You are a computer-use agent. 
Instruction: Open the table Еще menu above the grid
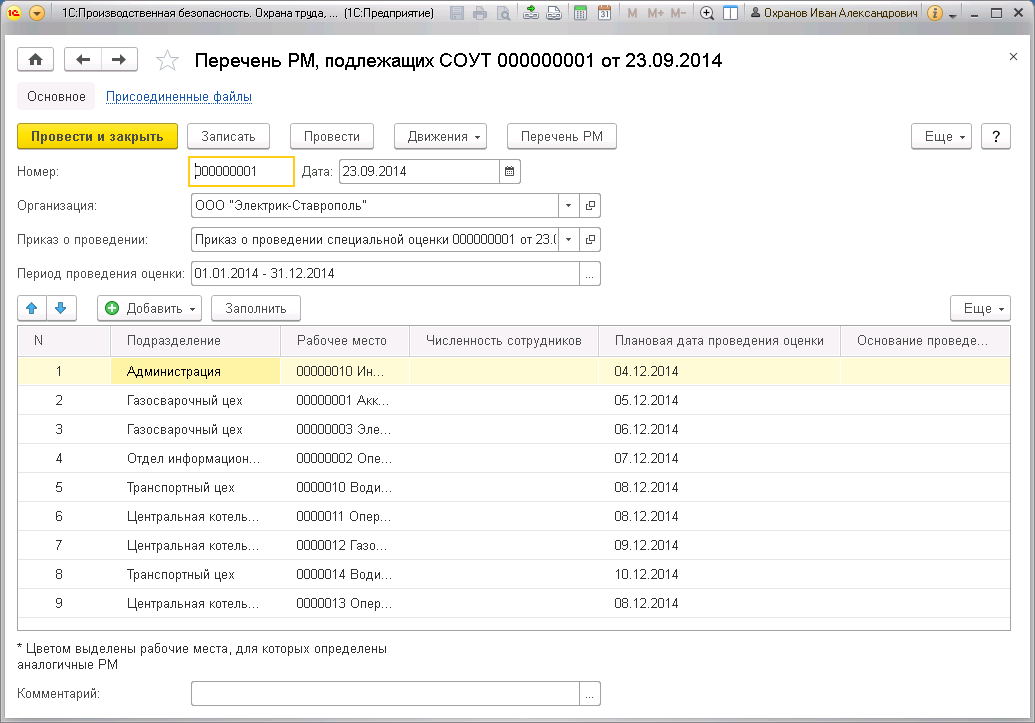[x=980, y=308]
